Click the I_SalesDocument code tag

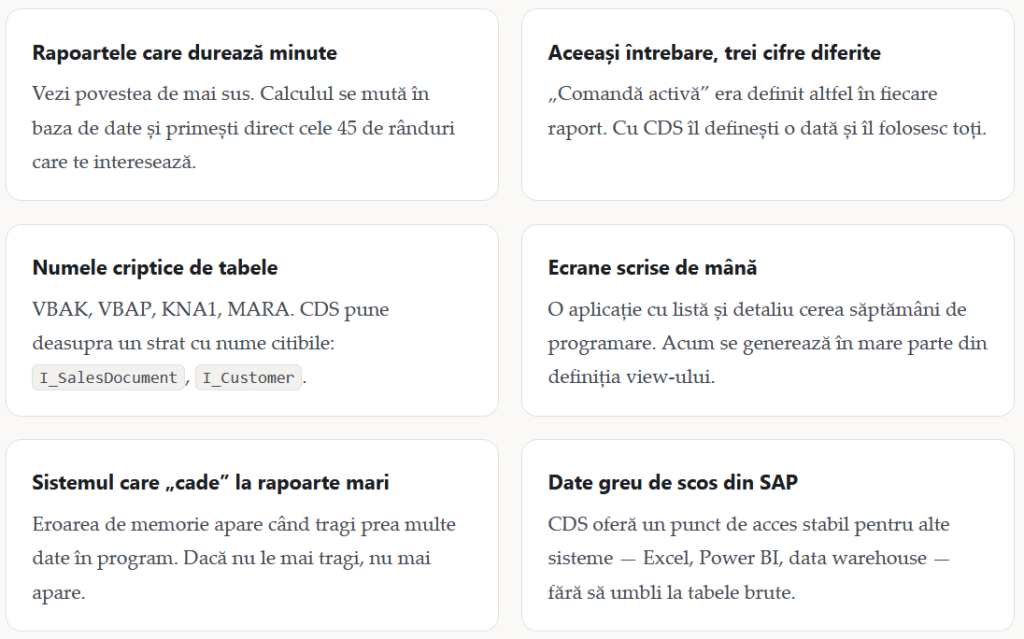point(108,378)
